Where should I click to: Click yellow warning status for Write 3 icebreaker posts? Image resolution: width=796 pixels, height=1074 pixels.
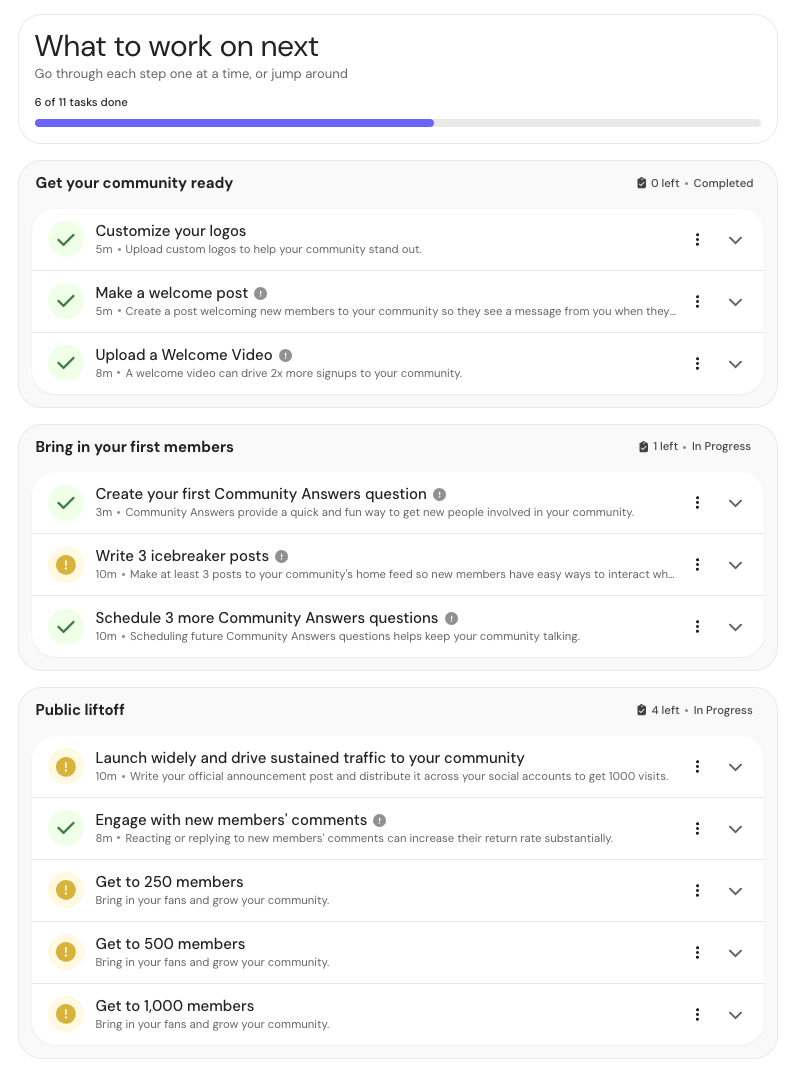pyautogui.click(x=66, y=565)
